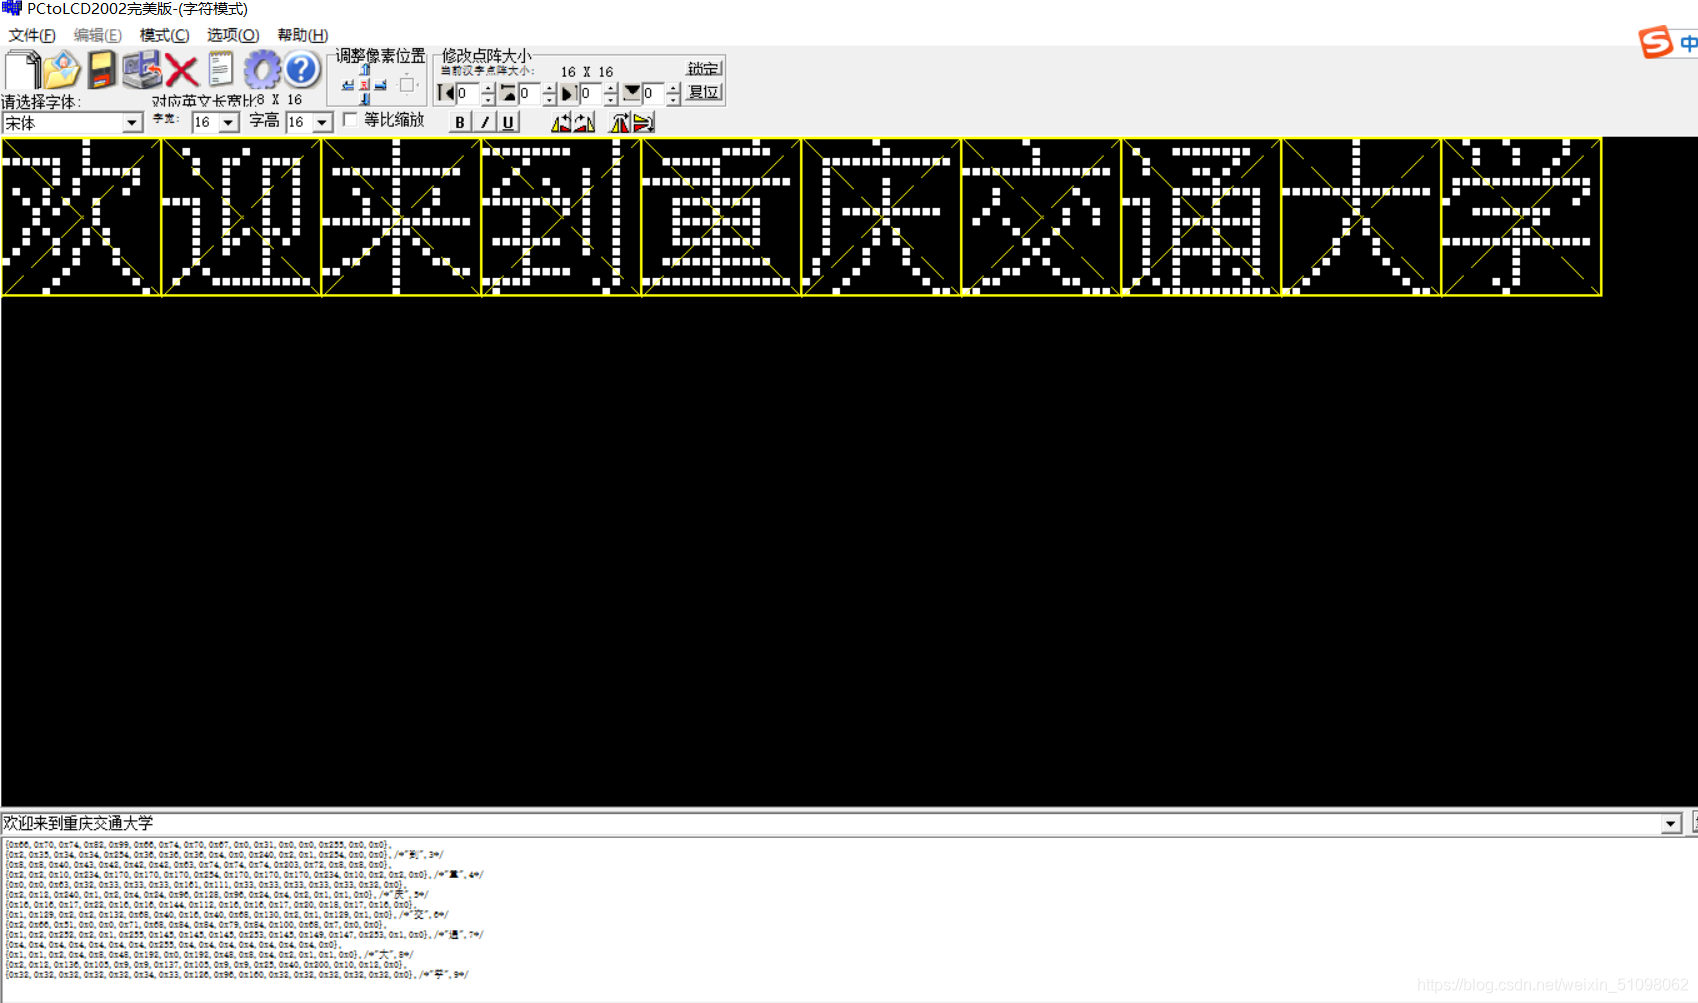1698x1003 pixels.
Task: Shift pixels left with the left arrow
Action: coord(348,86)
